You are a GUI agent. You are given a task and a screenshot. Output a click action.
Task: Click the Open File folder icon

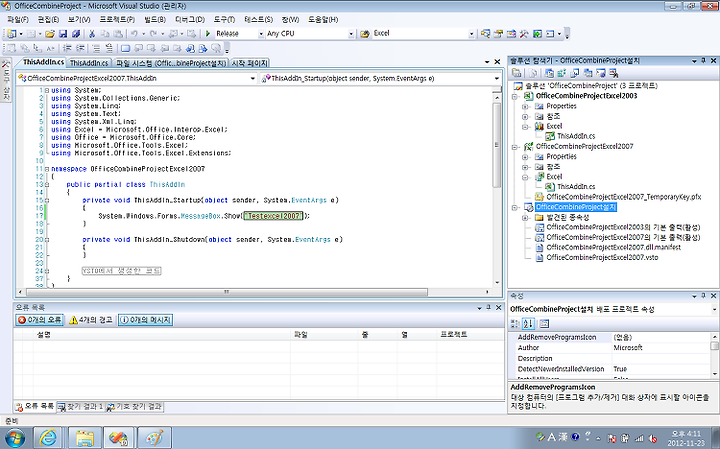tap(50, 34)
